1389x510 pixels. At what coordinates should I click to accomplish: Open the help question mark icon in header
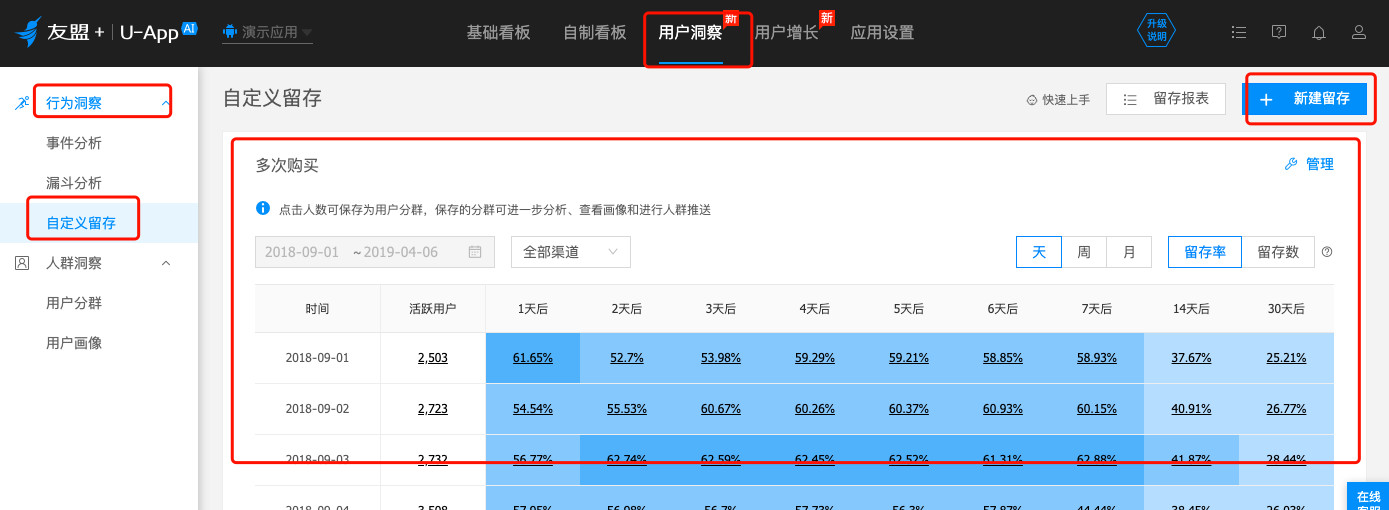coord(1279,32)
